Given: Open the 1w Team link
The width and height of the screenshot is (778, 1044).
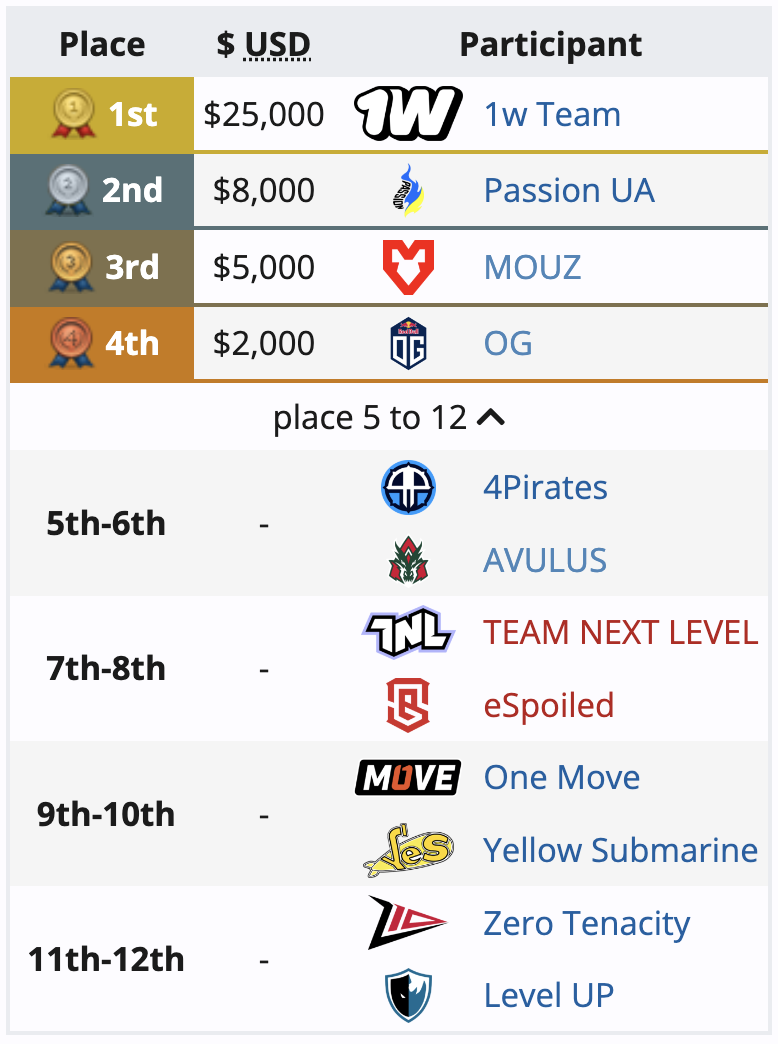Looking at the screenshot, I should tap(552, 114).
